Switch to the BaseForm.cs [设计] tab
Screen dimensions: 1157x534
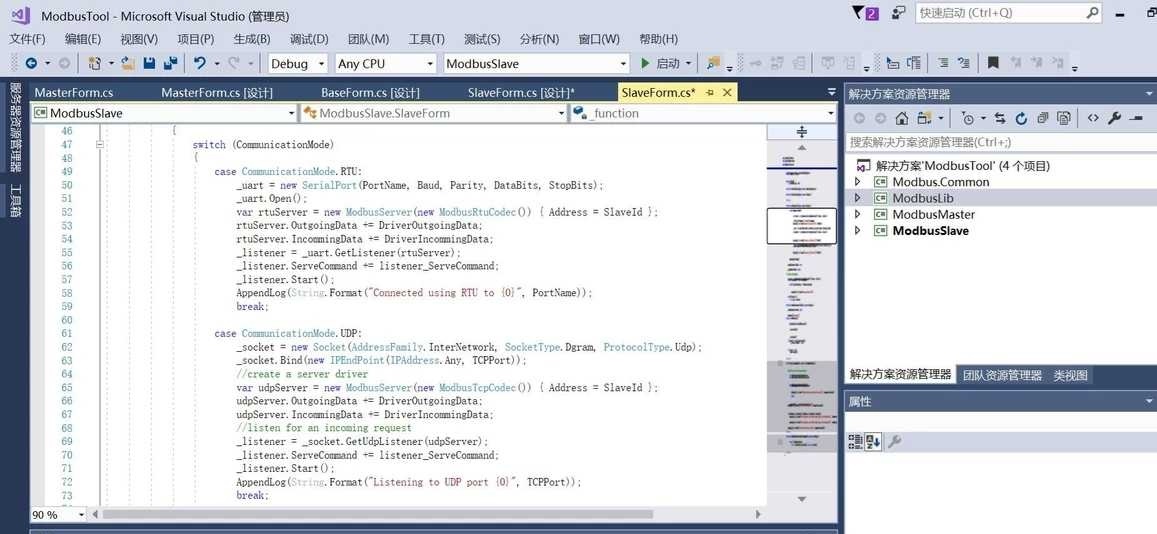pos(370,93)
